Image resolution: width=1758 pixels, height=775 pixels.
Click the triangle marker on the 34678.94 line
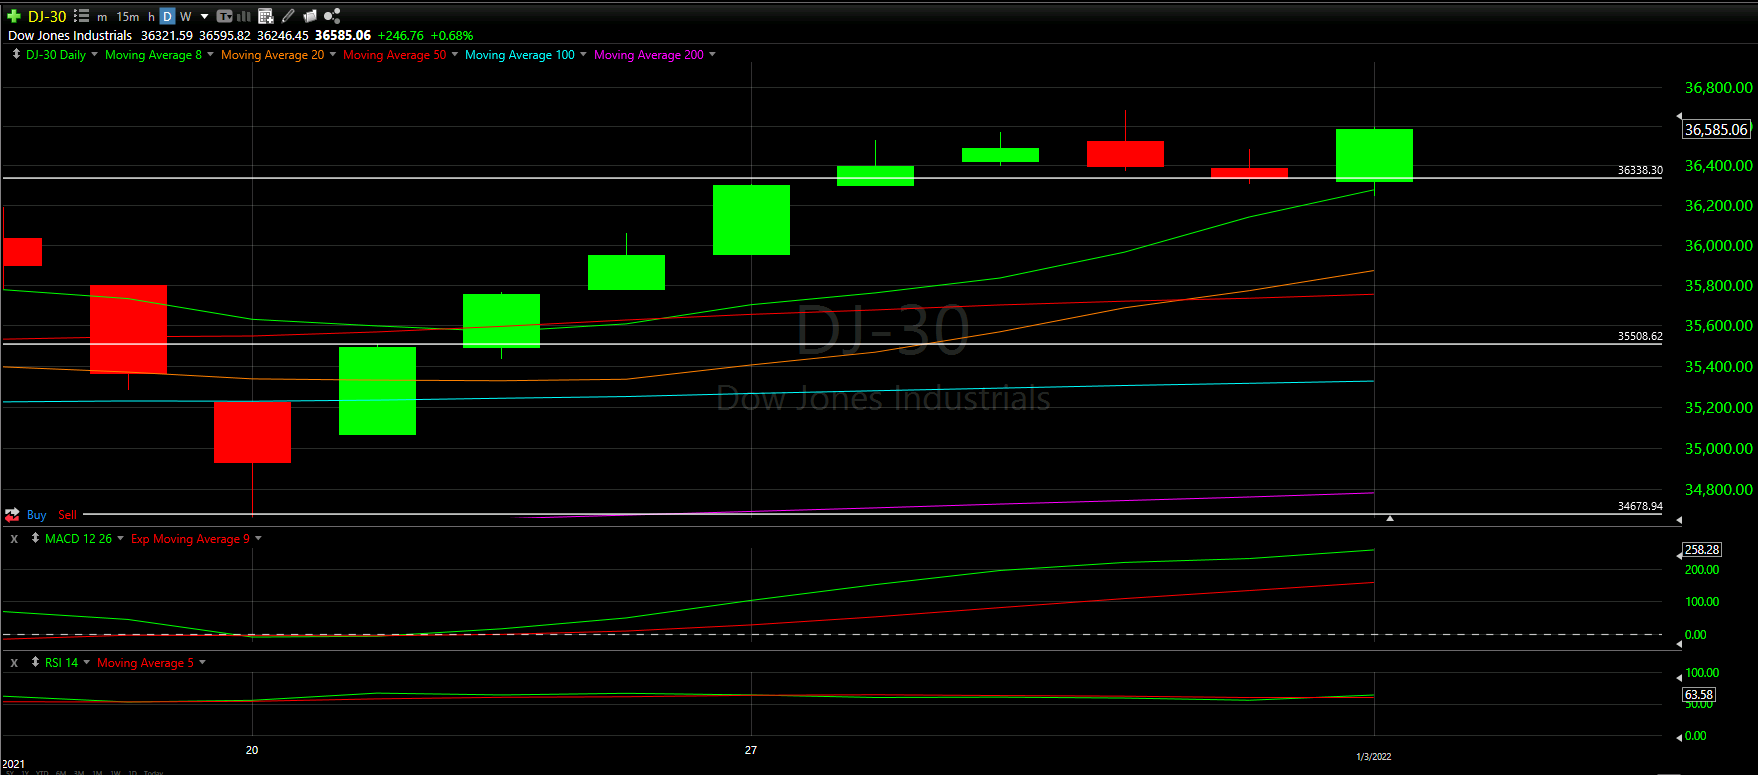click(1390, 518)
